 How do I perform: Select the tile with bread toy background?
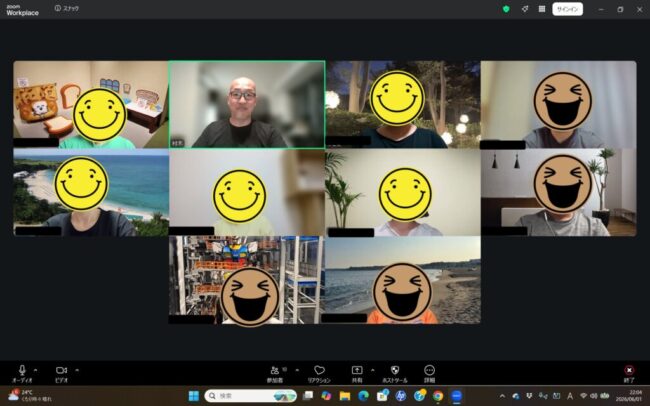[x=91, y=105]
